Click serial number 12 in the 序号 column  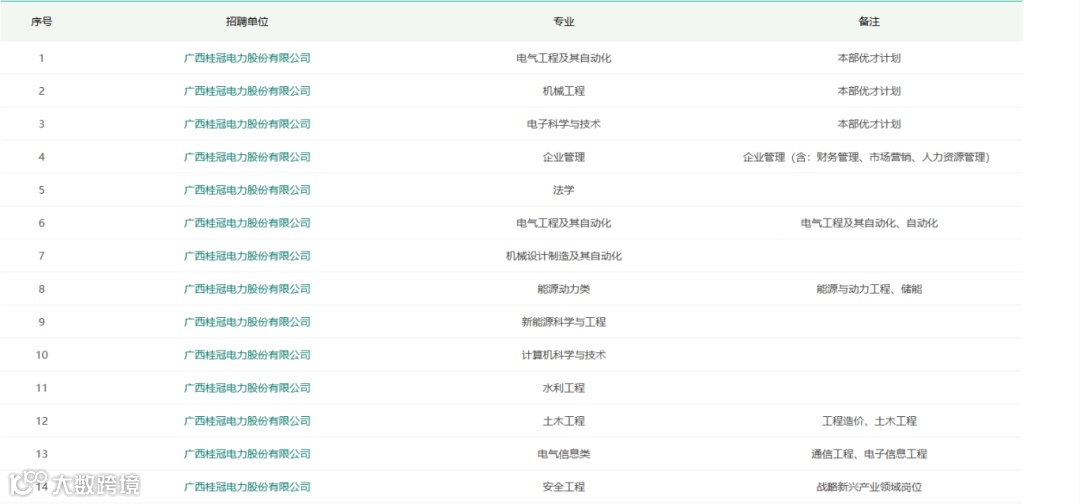coord(41,421)
